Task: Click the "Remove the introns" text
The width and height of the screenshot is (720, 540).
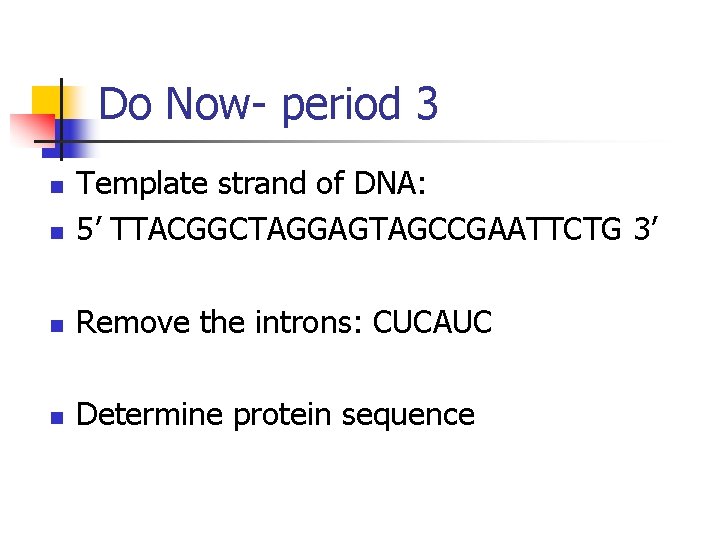Action: coord(220,323)
